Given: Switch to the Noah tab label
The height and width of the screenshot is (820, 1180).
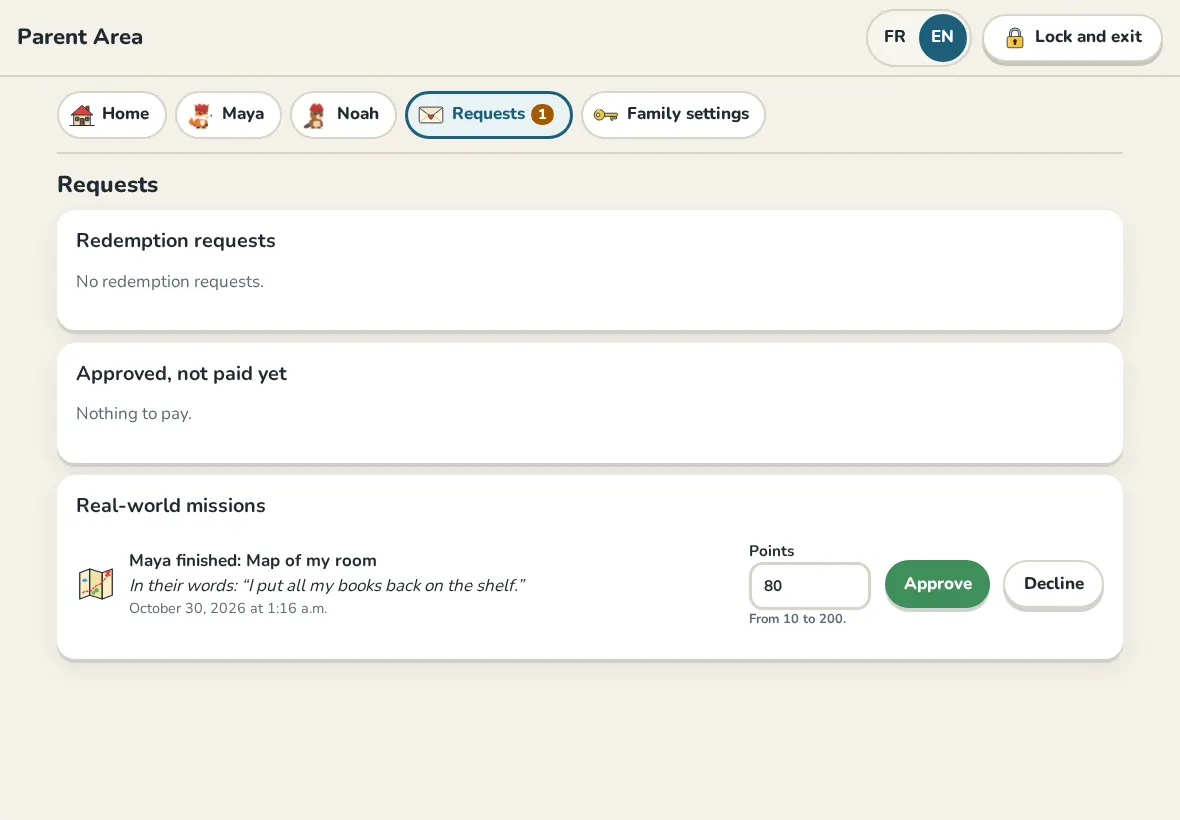Looking at the screenshot, I should tap(357, 114).
